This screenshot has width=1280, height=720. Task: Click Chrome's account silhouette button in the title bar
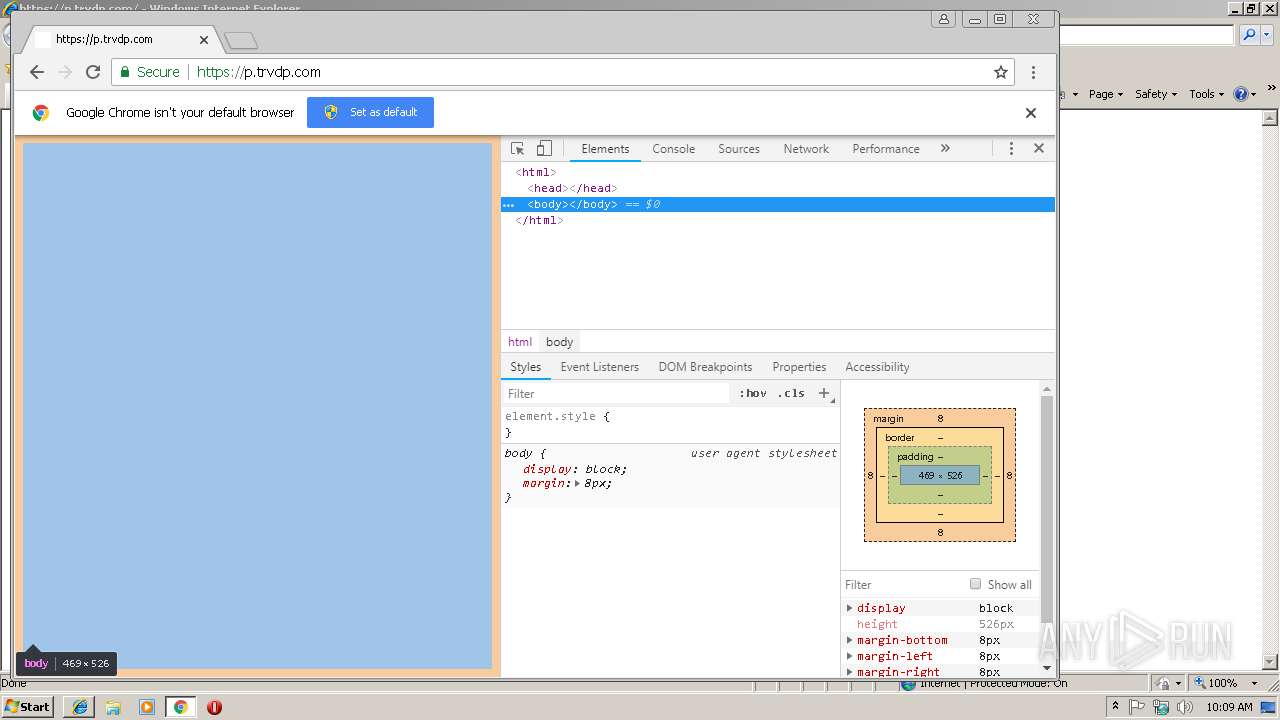coord(943,19)
